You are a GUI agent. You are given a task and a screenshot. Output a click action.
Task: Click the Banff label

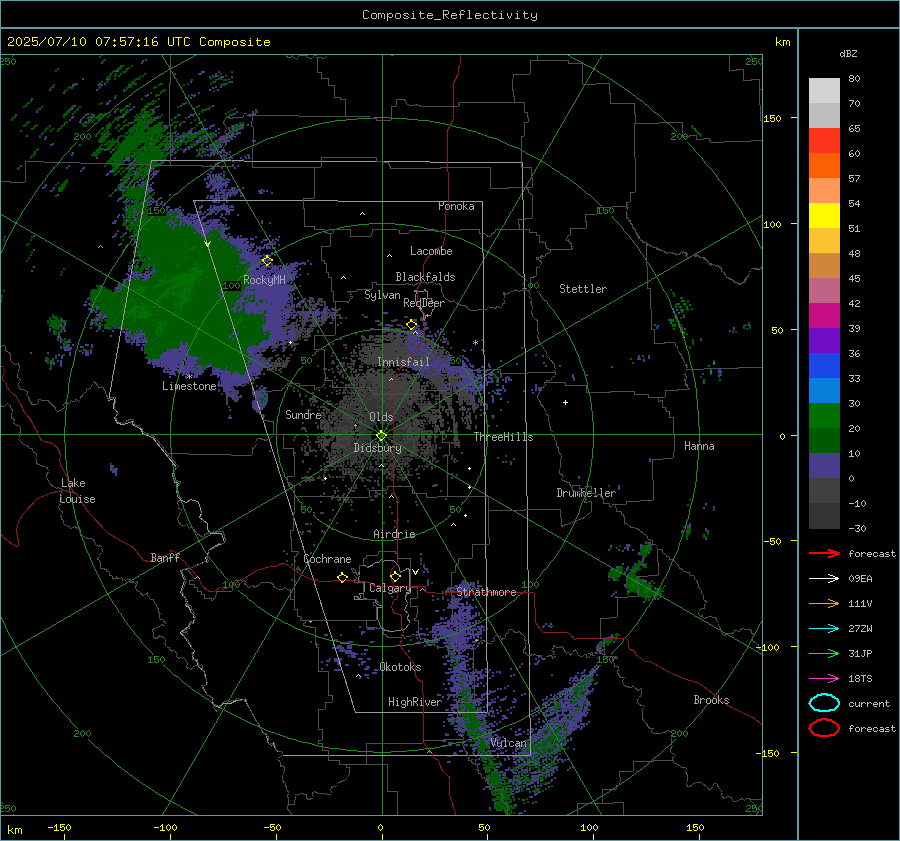(165, 557)
